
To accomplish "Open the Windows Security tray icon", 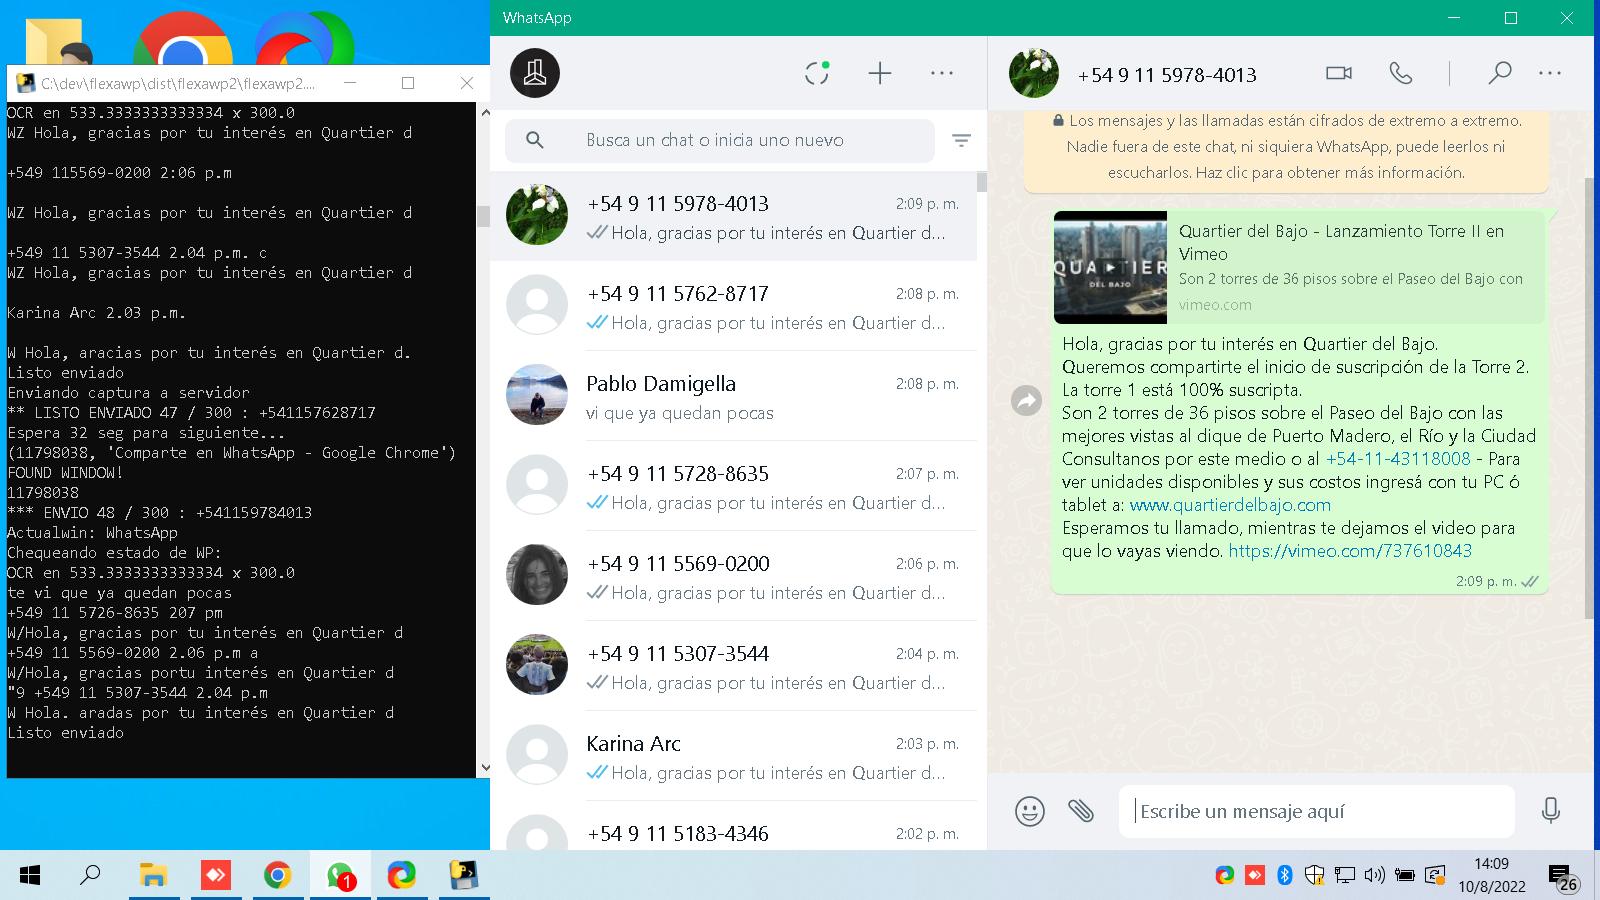I will [x=1315, y=876].
